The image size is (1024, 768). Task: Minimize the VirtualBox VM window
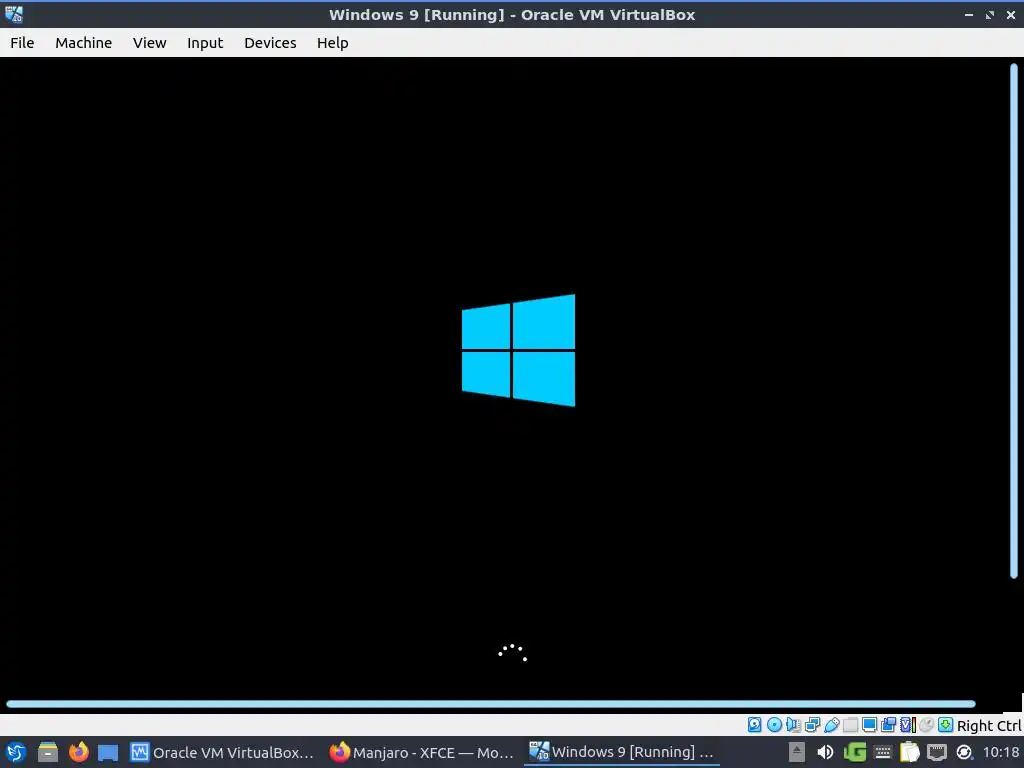[x=969, y=14]
